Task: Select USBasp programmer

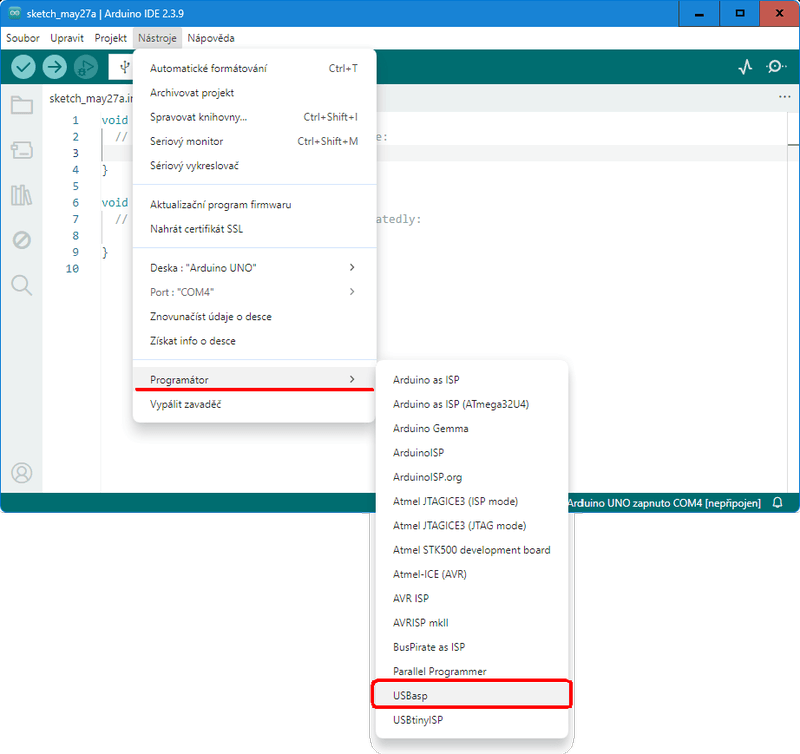Action: [471, 696]
